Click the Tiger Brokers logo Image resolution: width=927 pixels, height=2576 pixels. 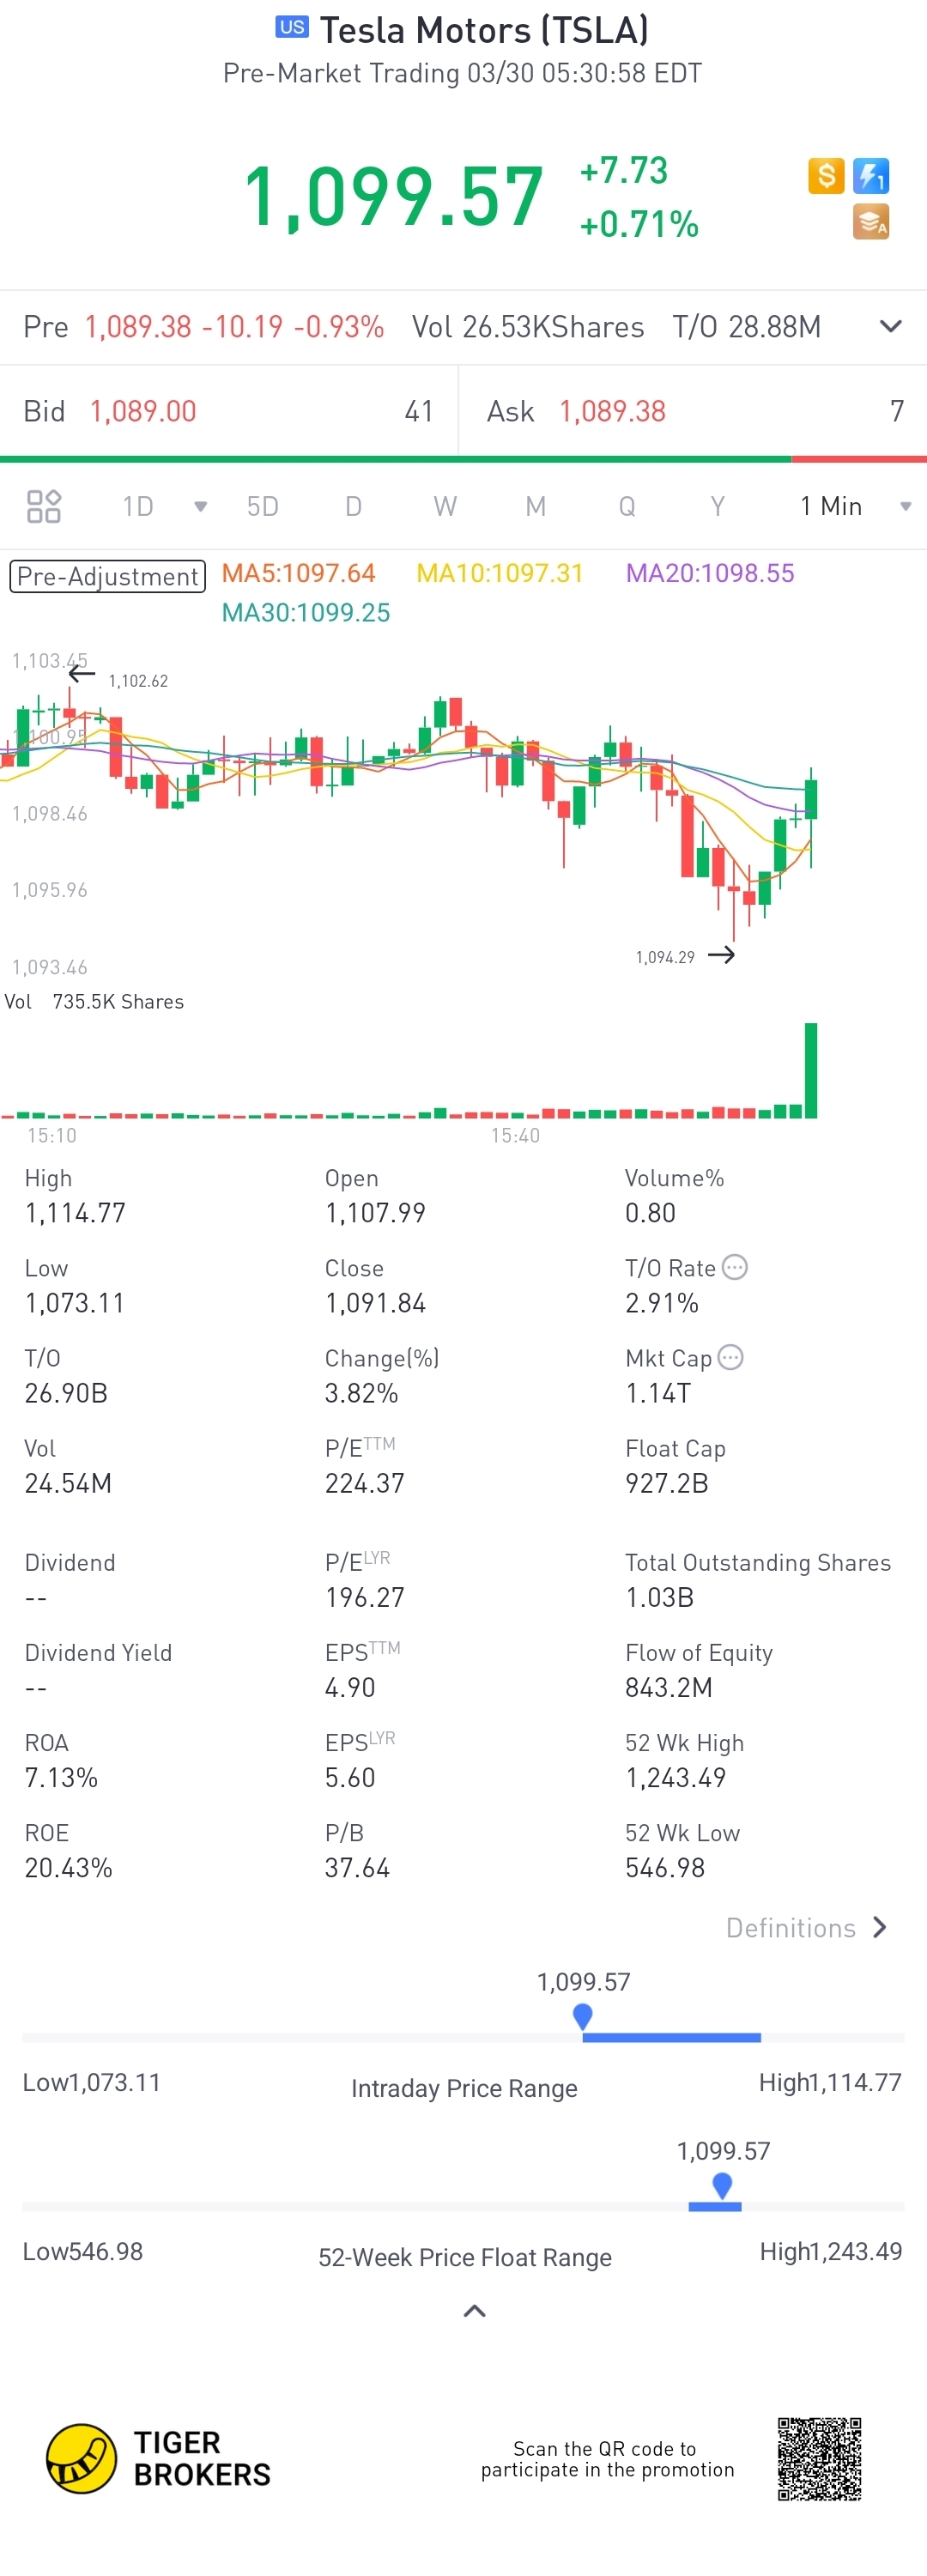tap(81, 2457)
